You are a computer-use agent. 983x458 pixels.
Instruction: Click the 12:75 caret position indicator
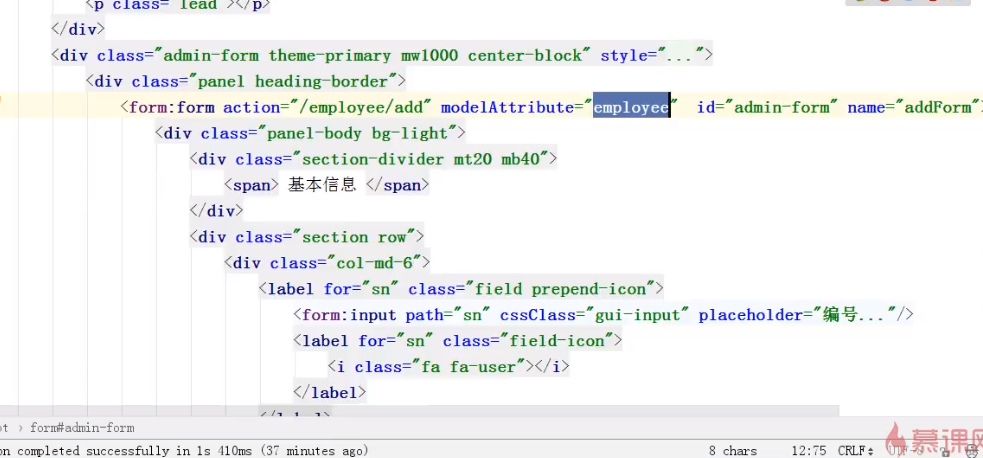pyautogui.click(x=809, y=451)
